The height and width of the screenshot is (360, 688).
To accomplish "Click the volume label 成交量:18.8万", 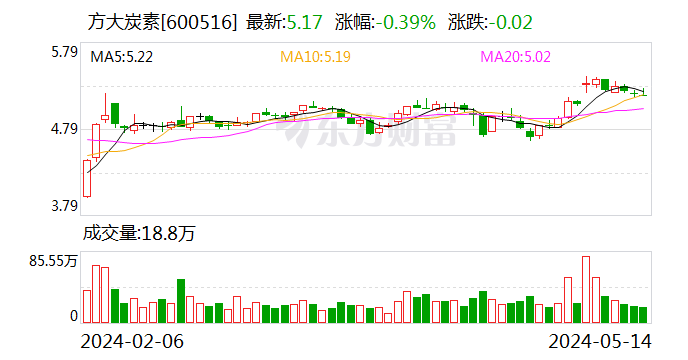I will coord(139,233).
